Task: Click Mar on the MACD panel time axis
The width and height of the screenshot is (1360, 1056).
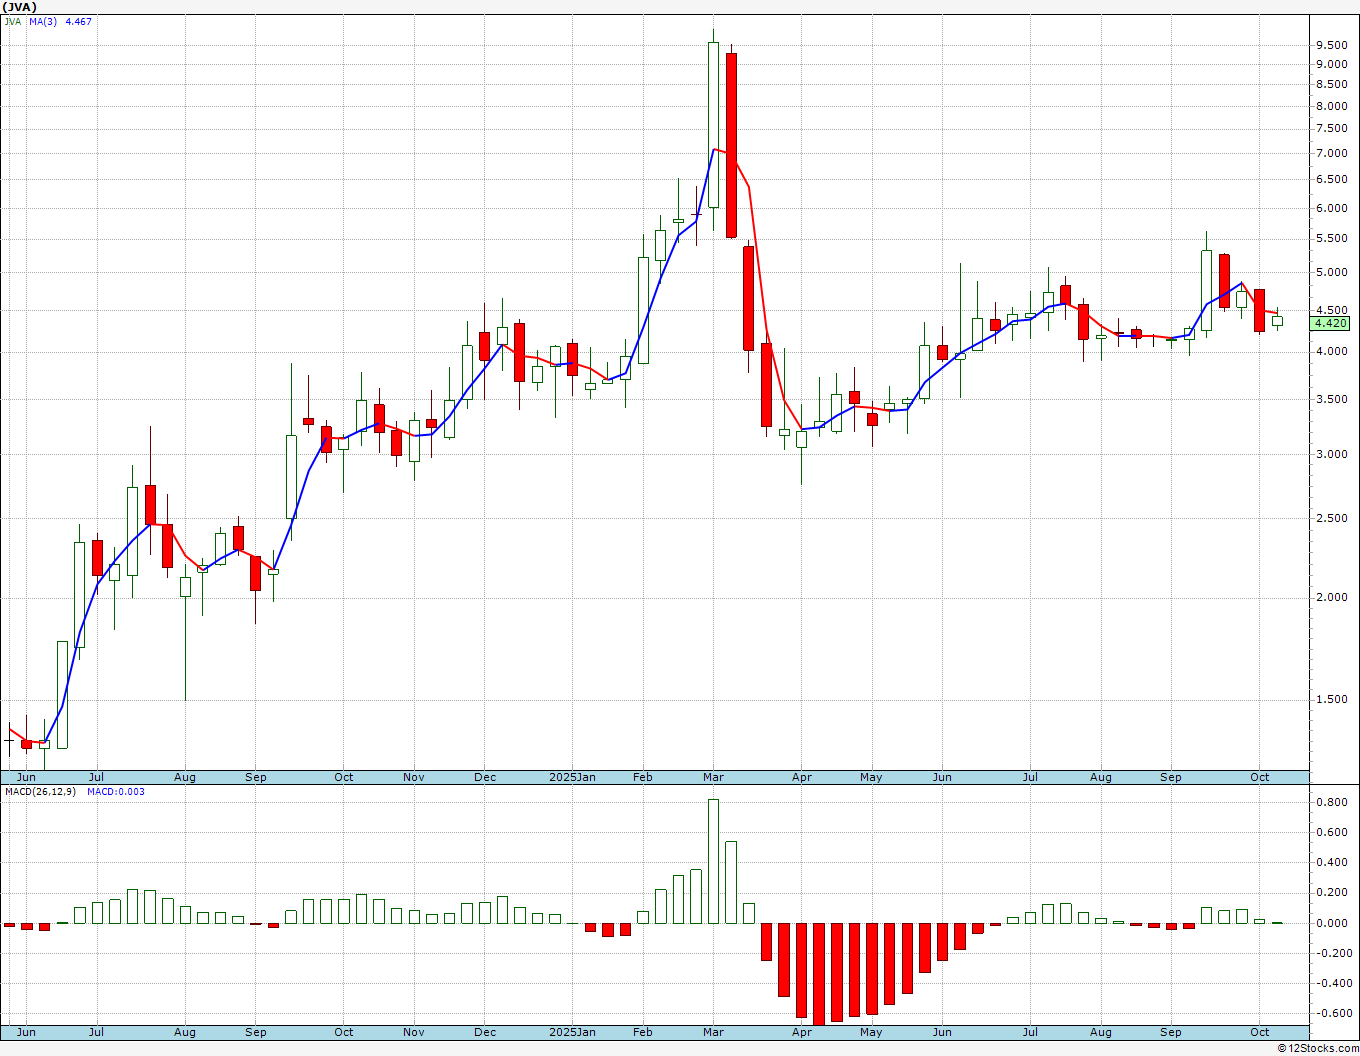Action: click(x=714, y=1032)
